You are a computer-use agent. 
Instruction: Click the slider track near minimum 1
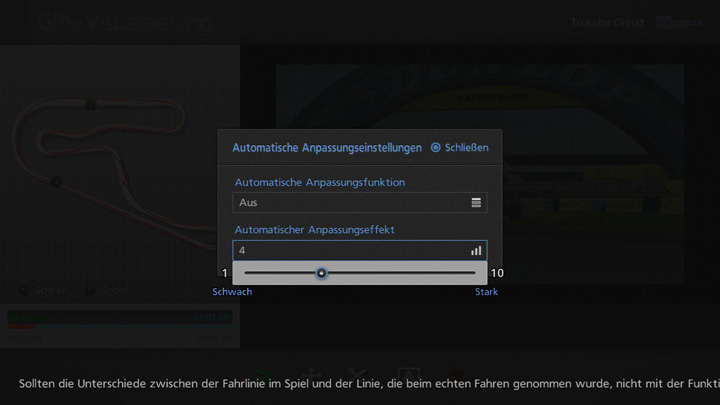250,273
